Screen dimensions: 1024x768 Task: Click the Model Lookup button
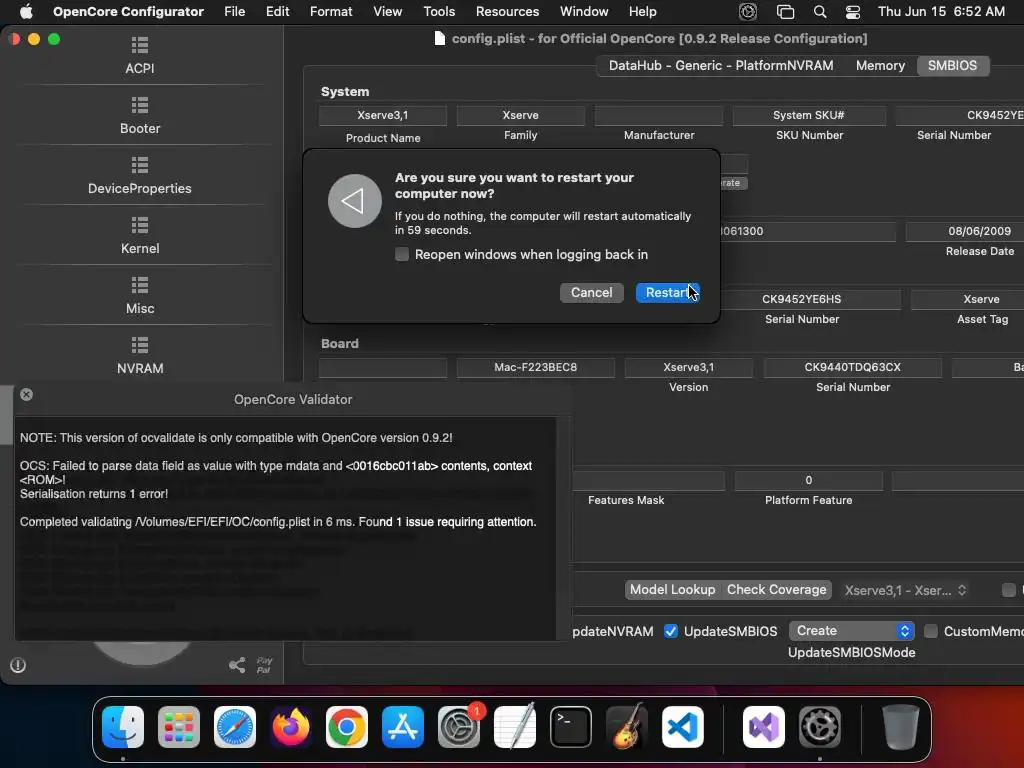tap(673, 590)
